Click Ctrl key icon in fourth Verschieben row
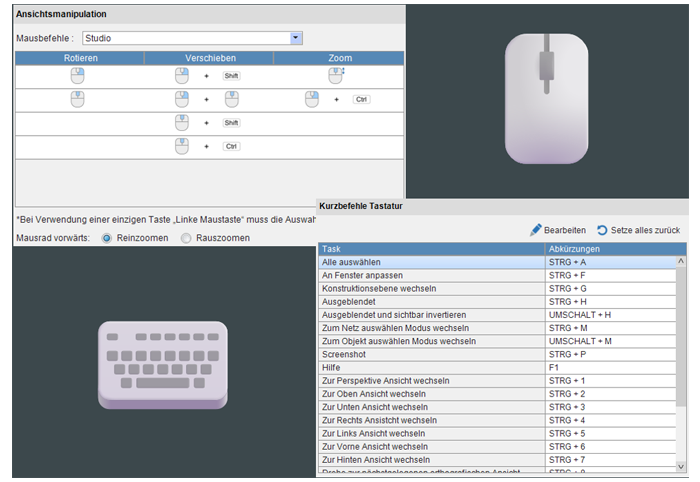 231,146
